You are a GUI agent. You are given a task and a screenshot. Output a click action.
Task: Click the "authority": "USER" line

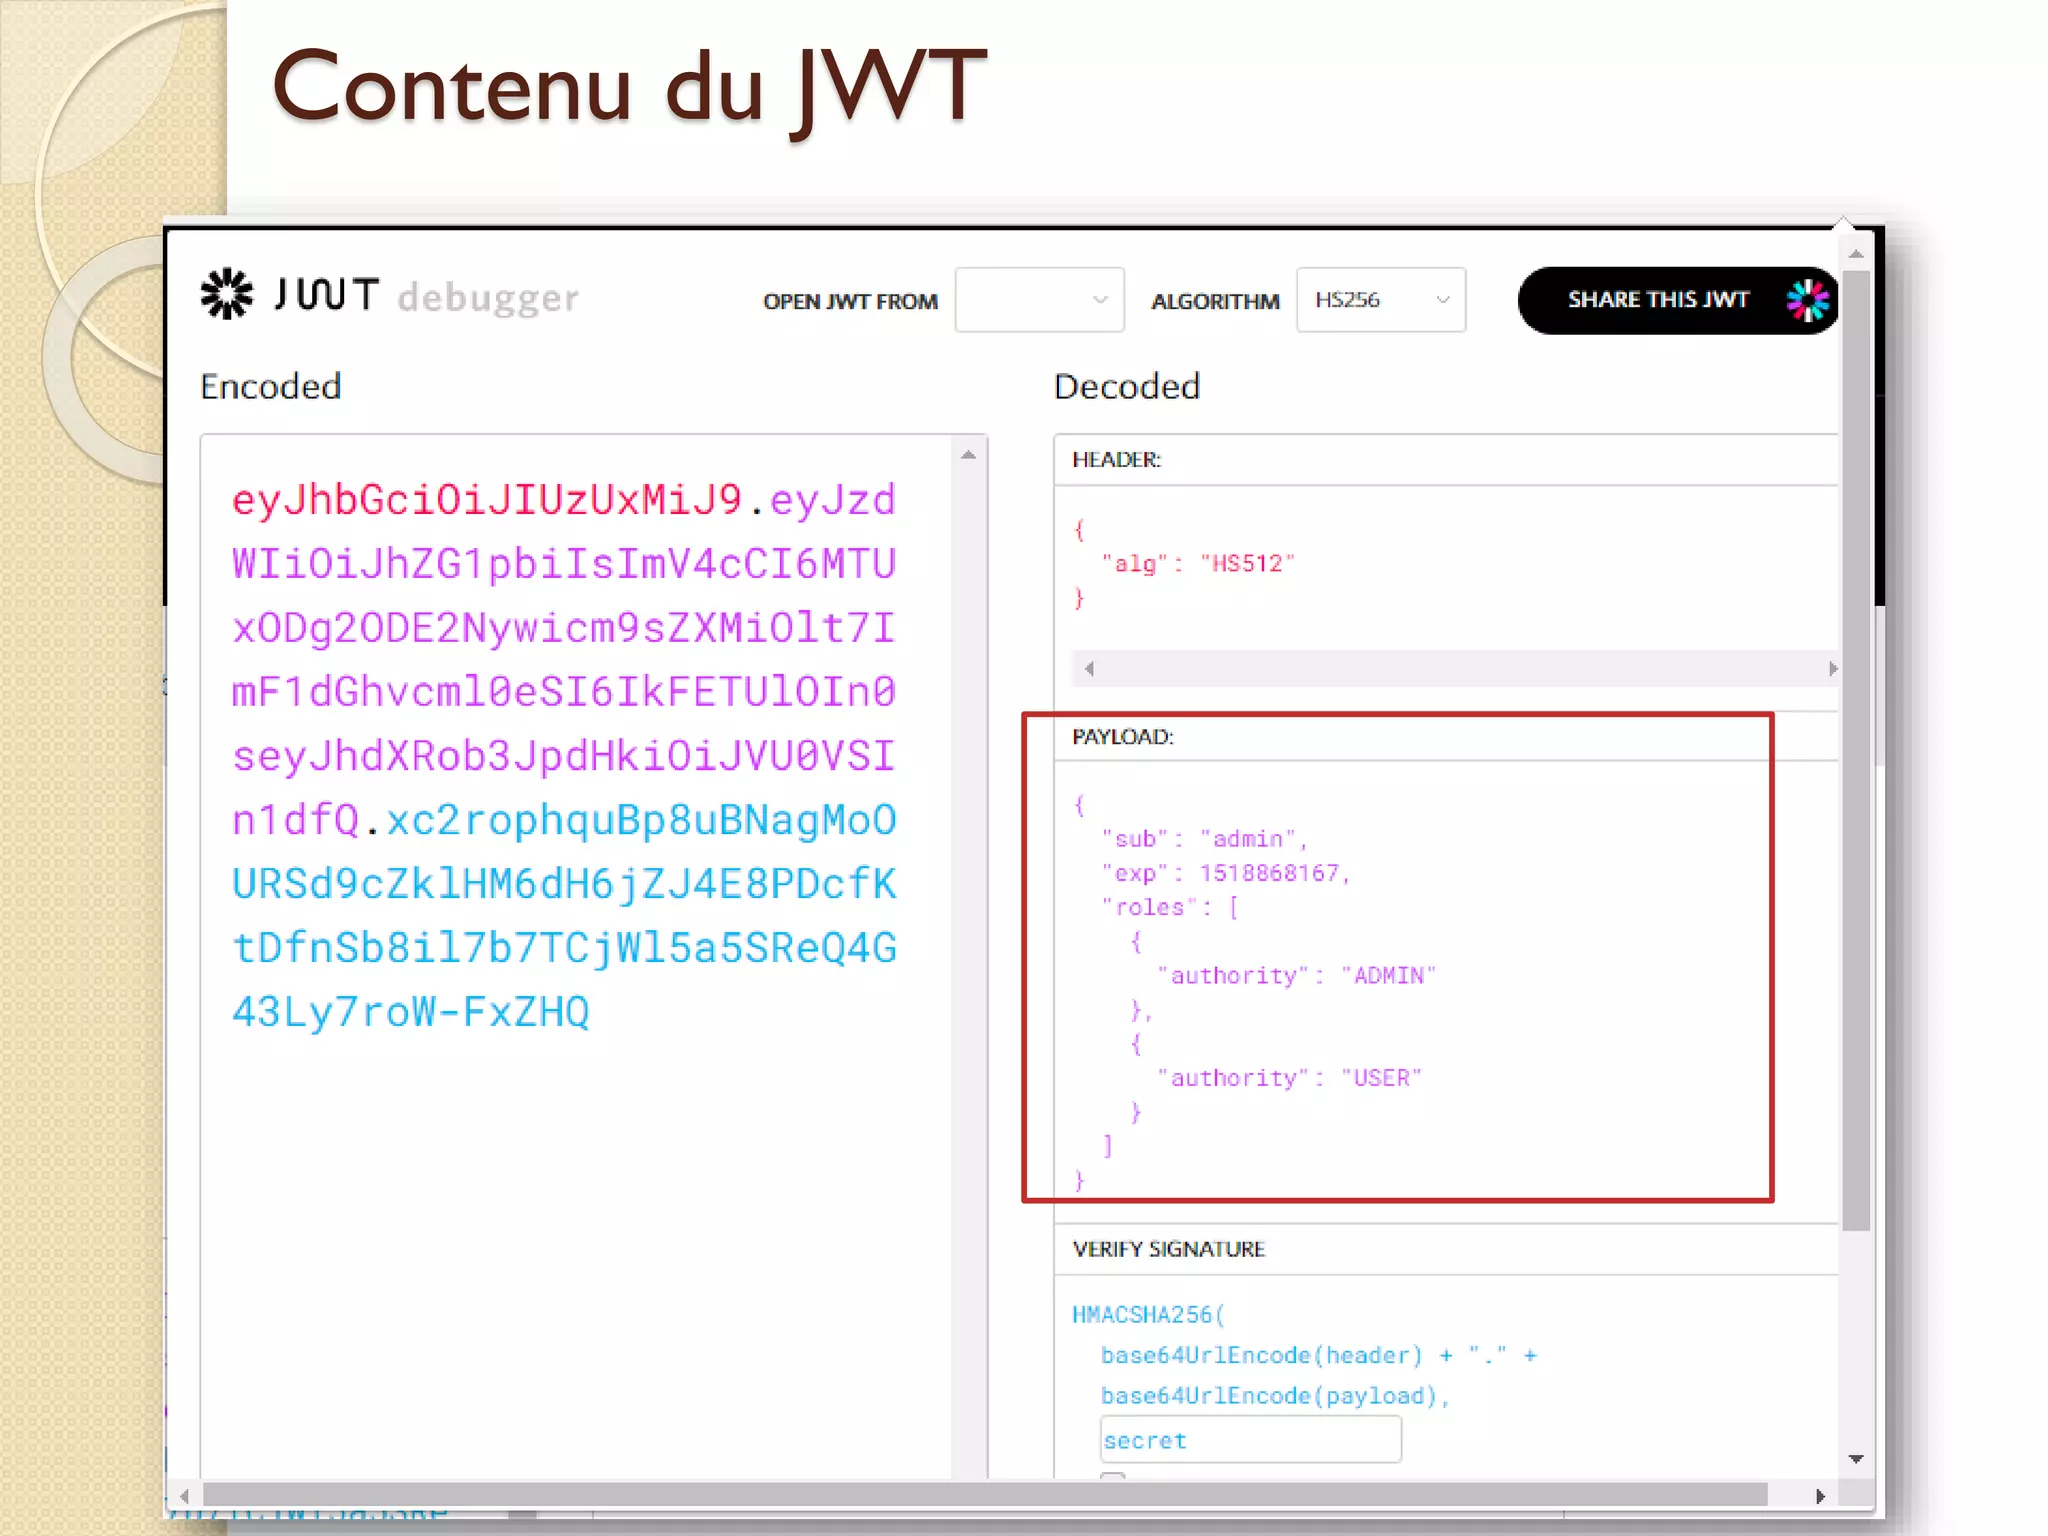pos(1289,1078)
